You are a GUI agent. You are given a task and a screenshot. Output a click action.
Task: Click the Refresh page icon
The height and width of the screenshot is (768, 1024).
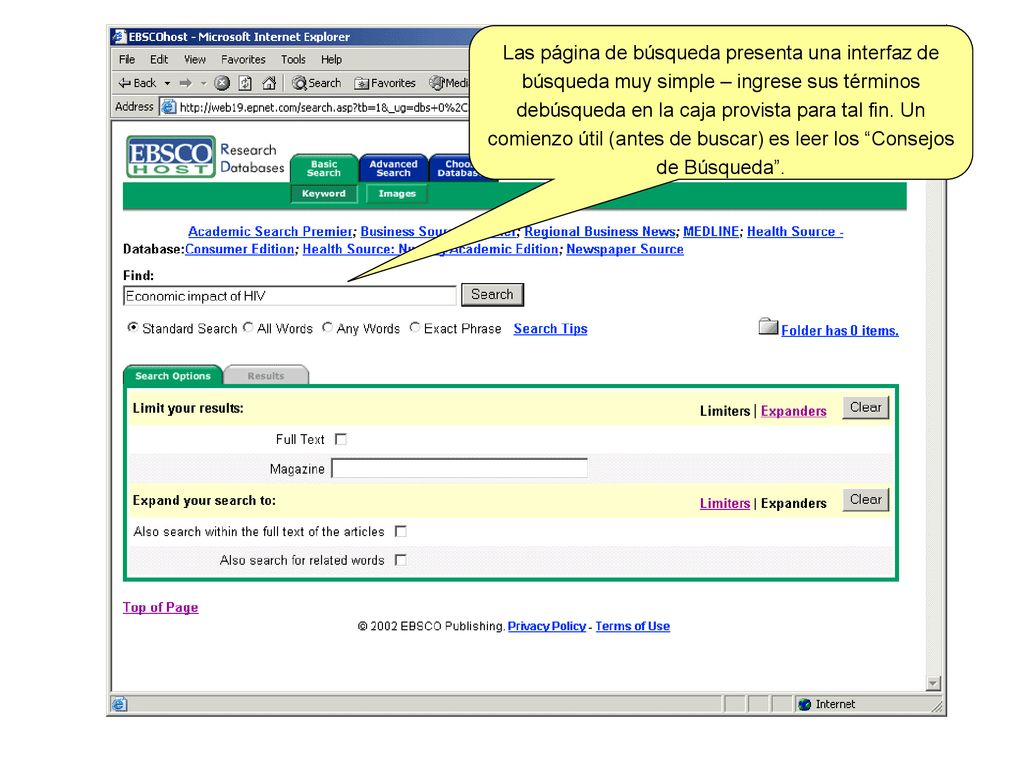[x=246, y=83]
